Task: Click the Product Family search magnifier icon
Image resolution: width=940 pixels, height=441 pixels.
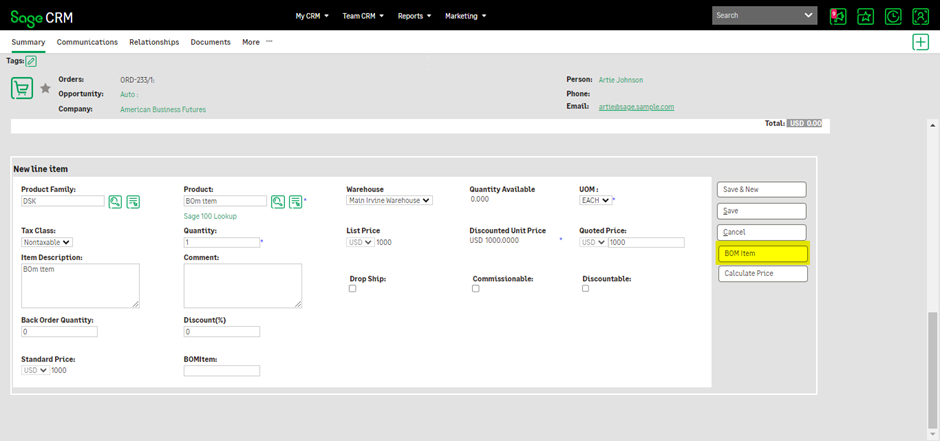Action: click(x=116, y=201)
